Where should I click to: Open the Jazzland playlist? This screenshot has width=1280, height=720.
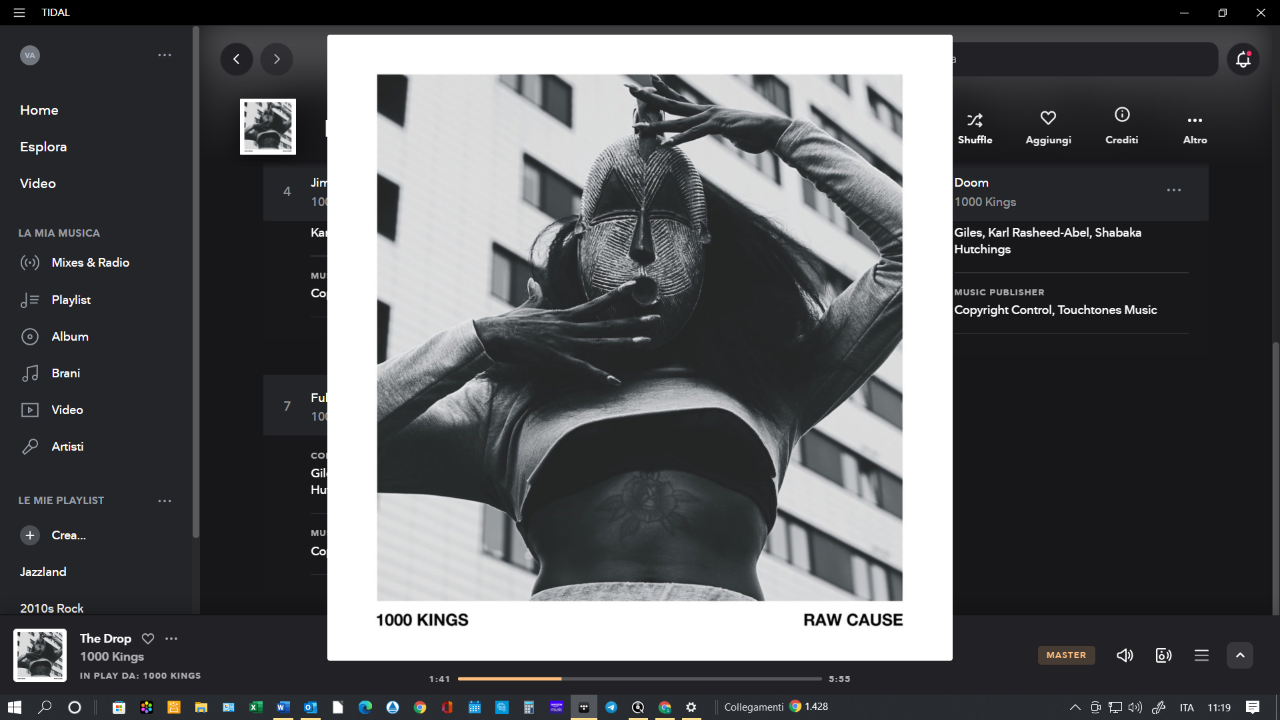click(43, 571)
